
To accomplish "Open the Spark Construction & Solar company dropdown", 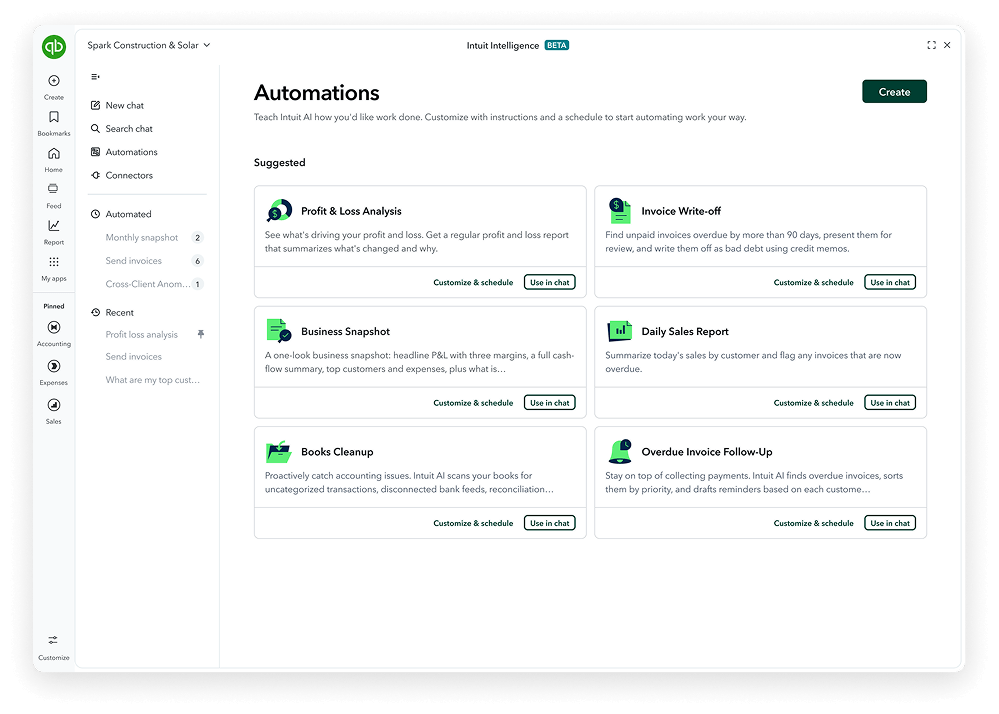I will point(148,45).
